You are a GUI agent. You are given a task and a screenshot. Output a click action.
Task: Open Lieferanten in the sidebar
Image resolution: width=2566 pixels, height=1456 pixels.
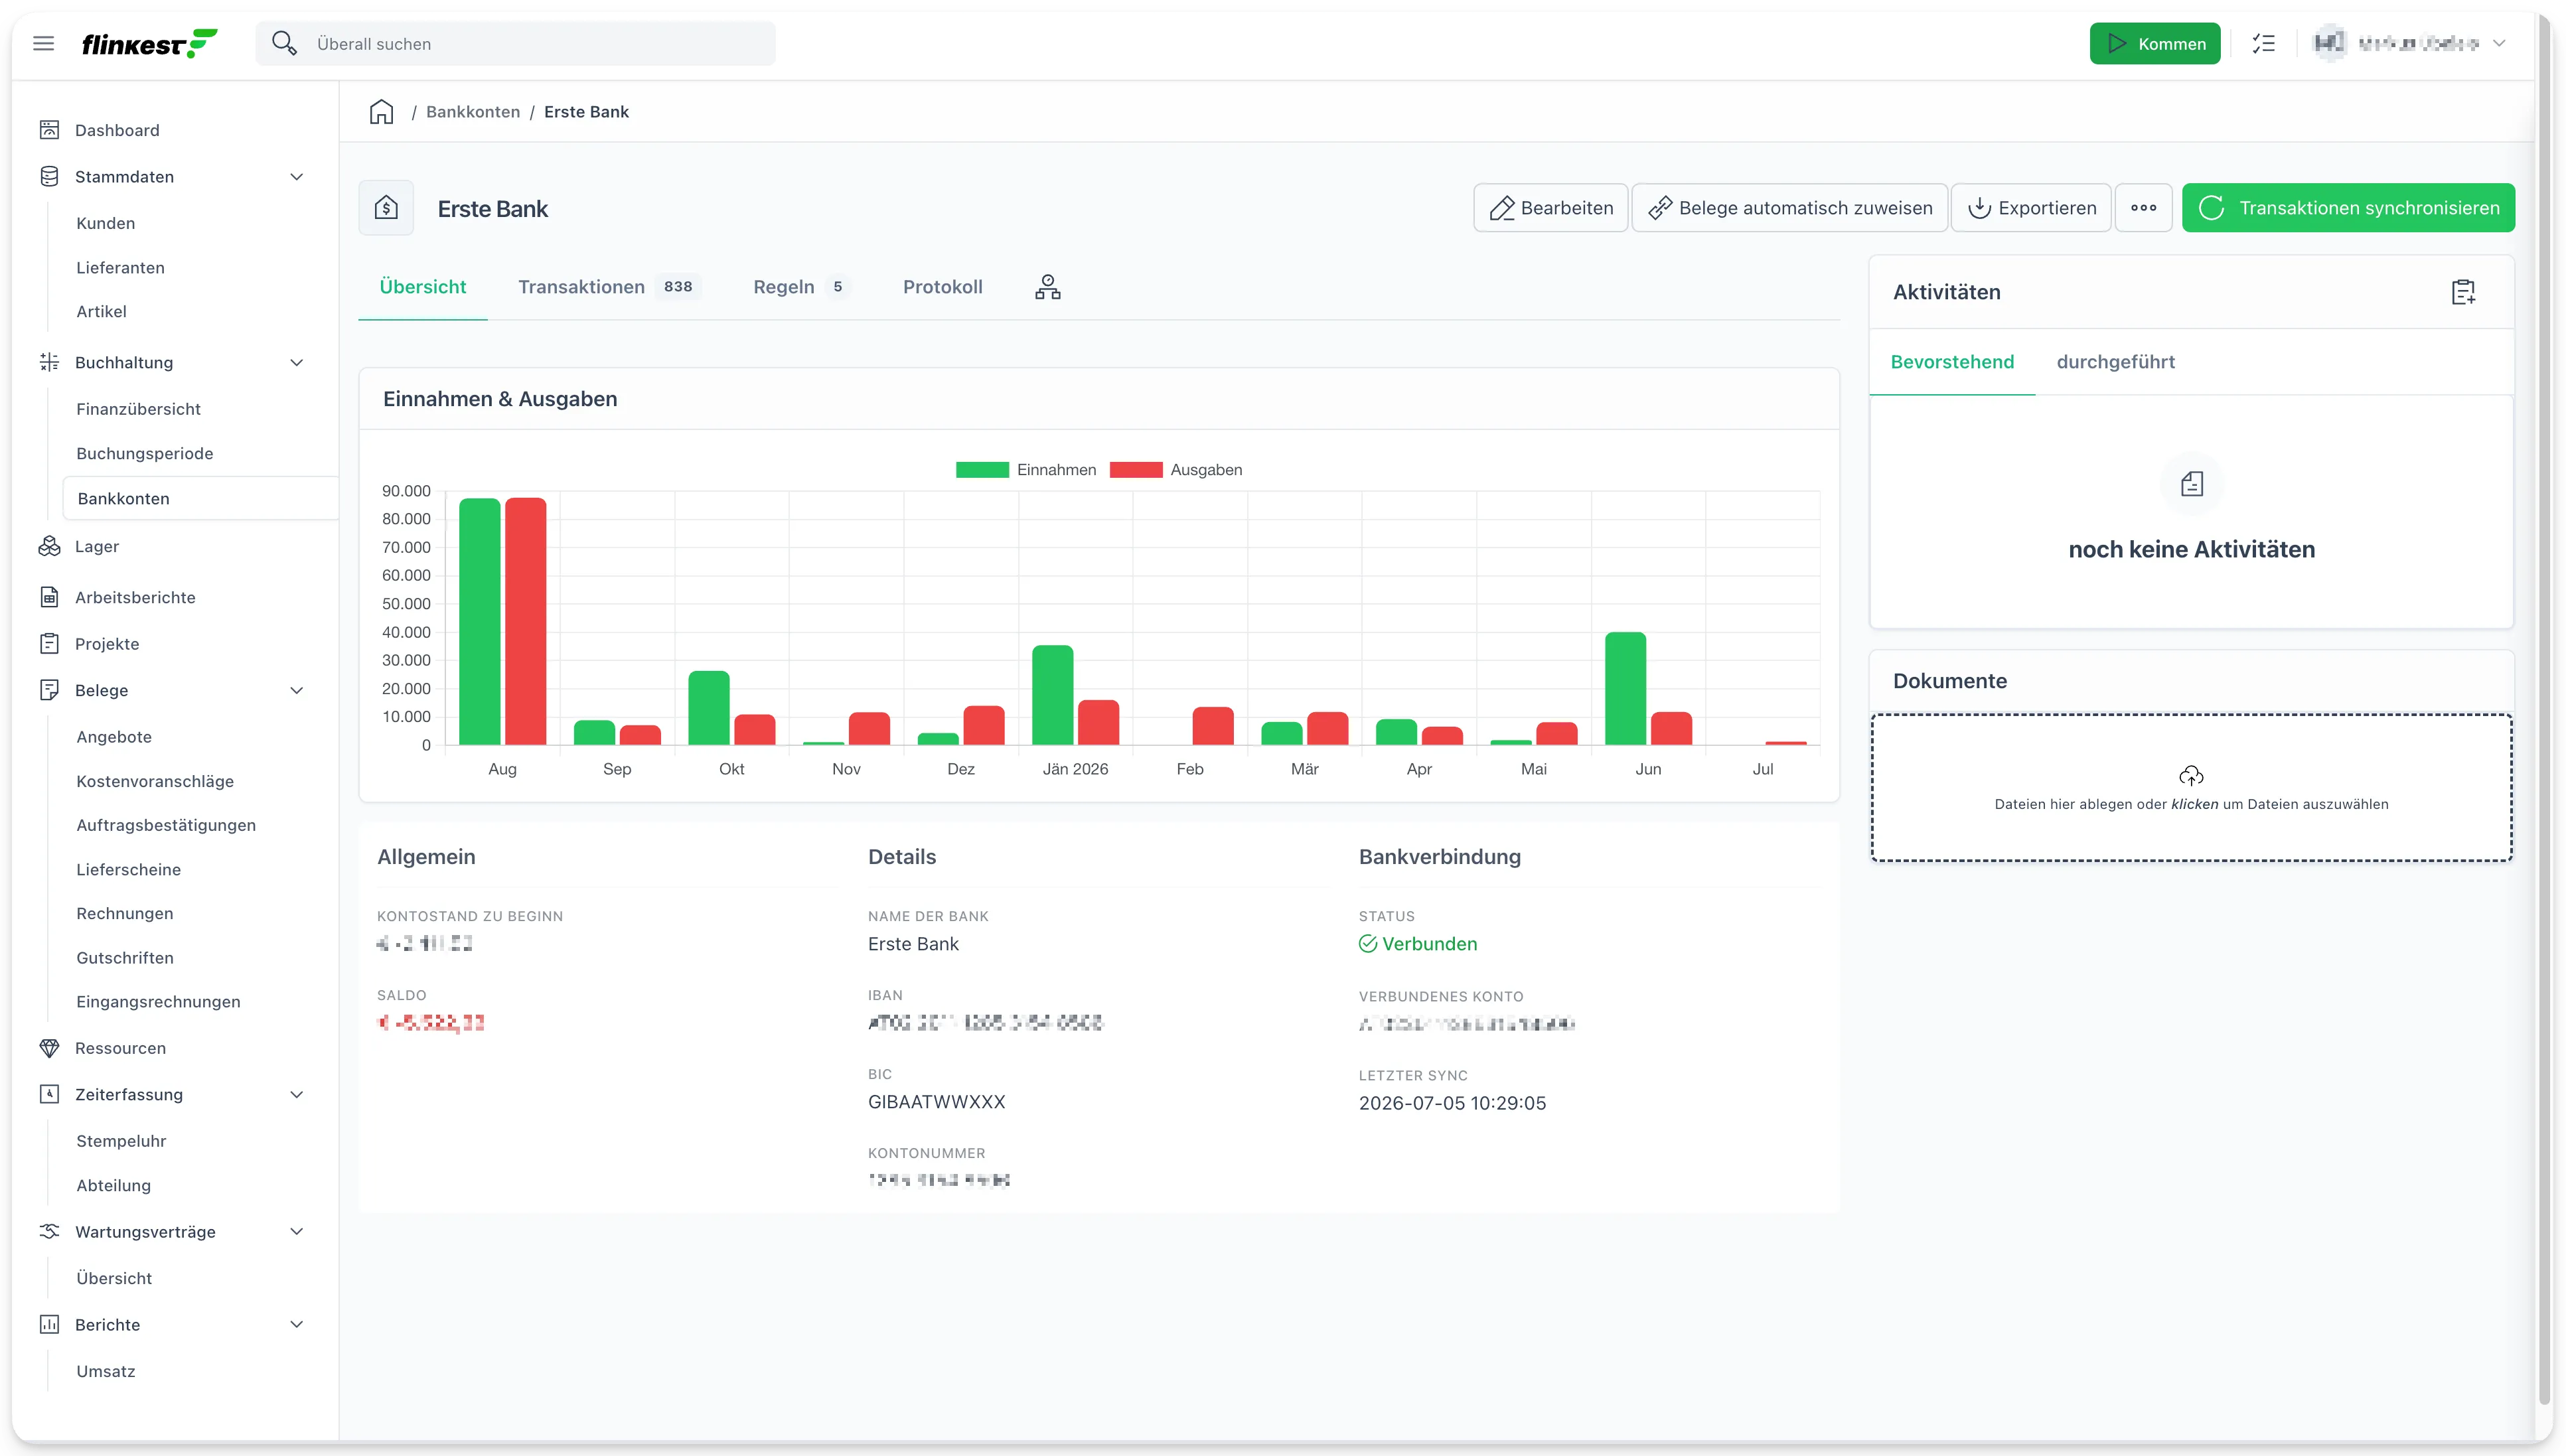[120, 267]
